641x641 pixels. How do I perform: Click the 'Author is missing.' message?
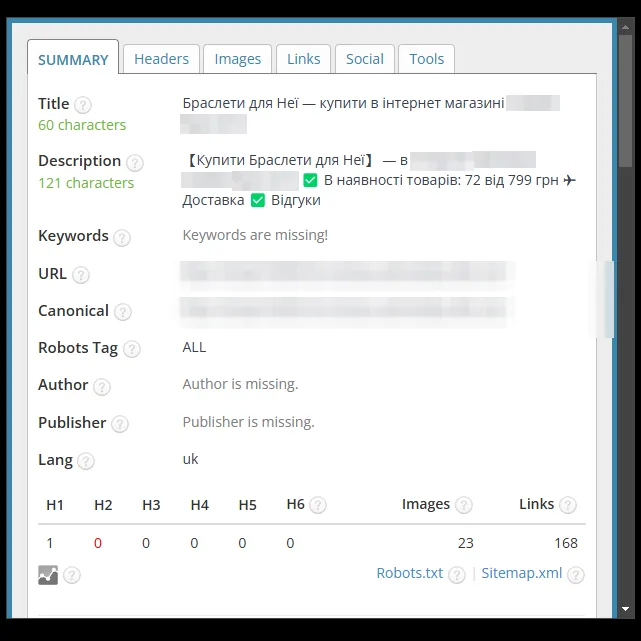click(240, 384)
